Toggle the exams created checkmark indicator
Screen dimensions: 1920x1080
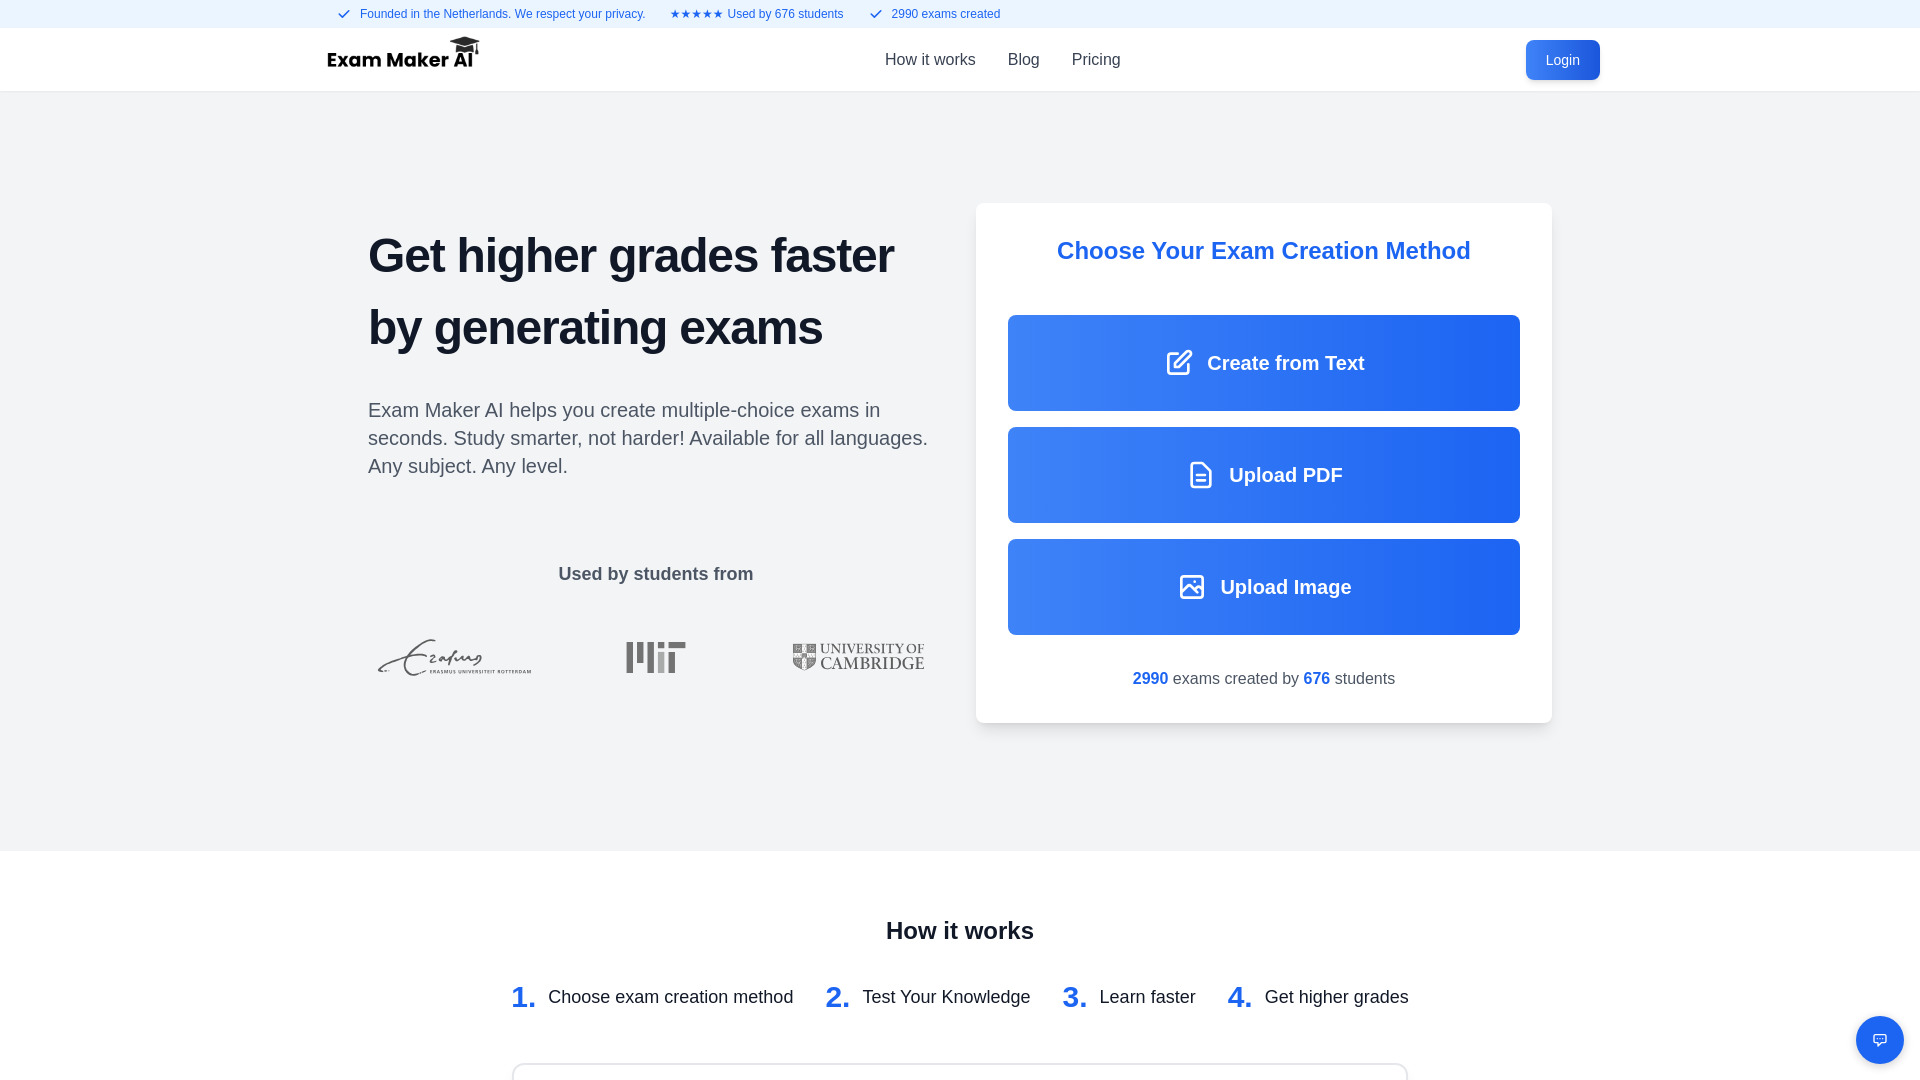tap(877, 13)
